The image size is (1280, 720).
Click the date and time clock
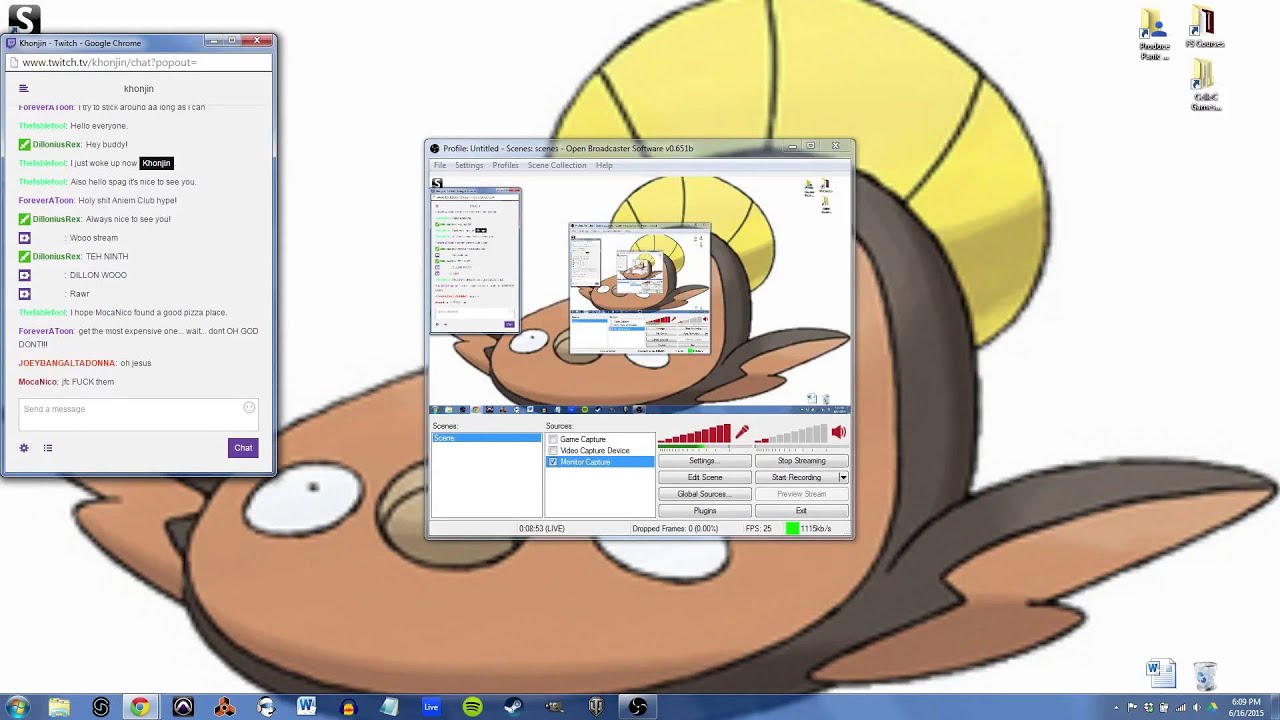(x=1245, y=707)
